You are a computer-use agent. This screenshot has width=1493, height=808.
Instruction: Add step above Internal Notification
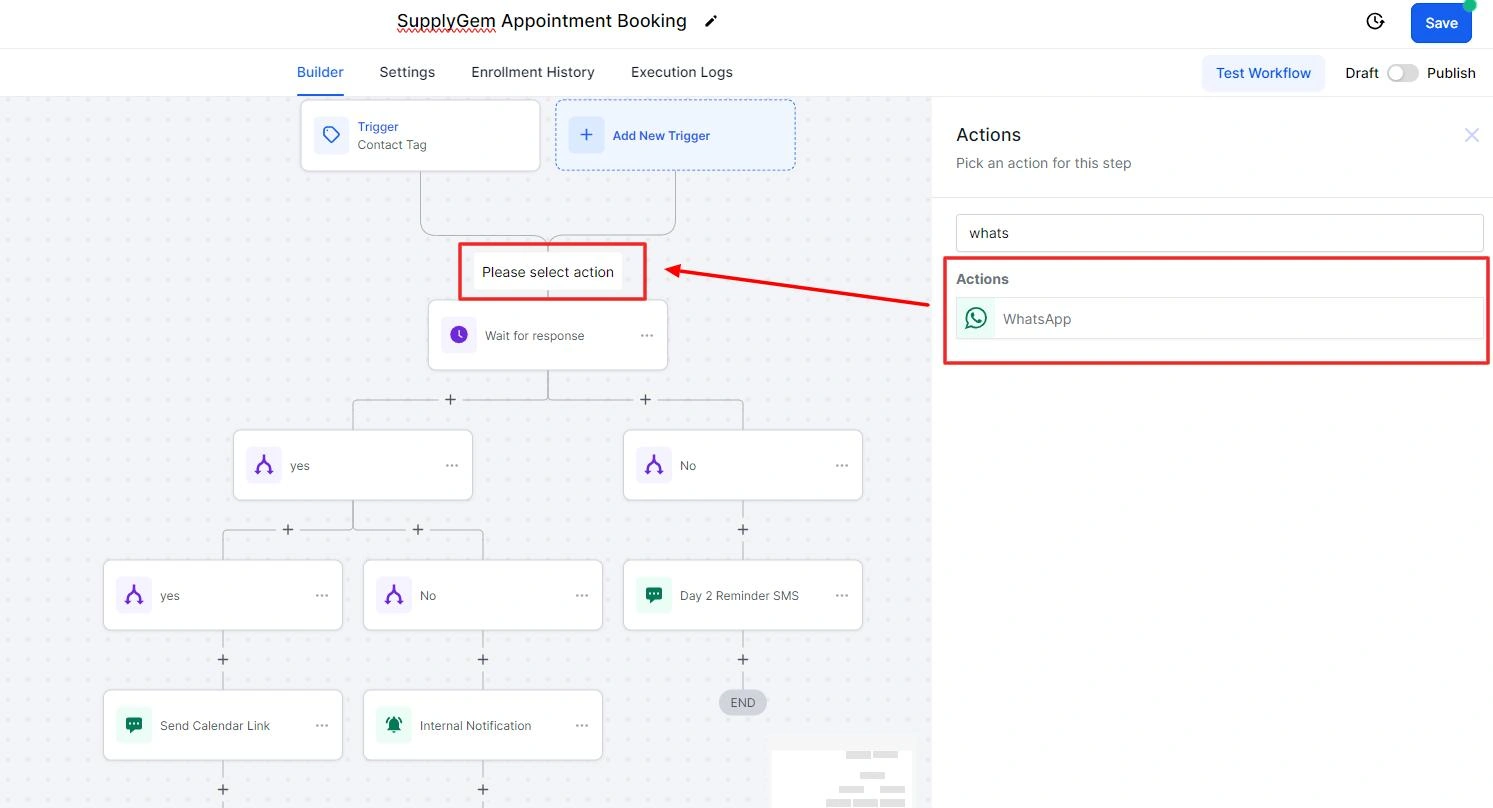pyautogui.click(x=483, y=659)
